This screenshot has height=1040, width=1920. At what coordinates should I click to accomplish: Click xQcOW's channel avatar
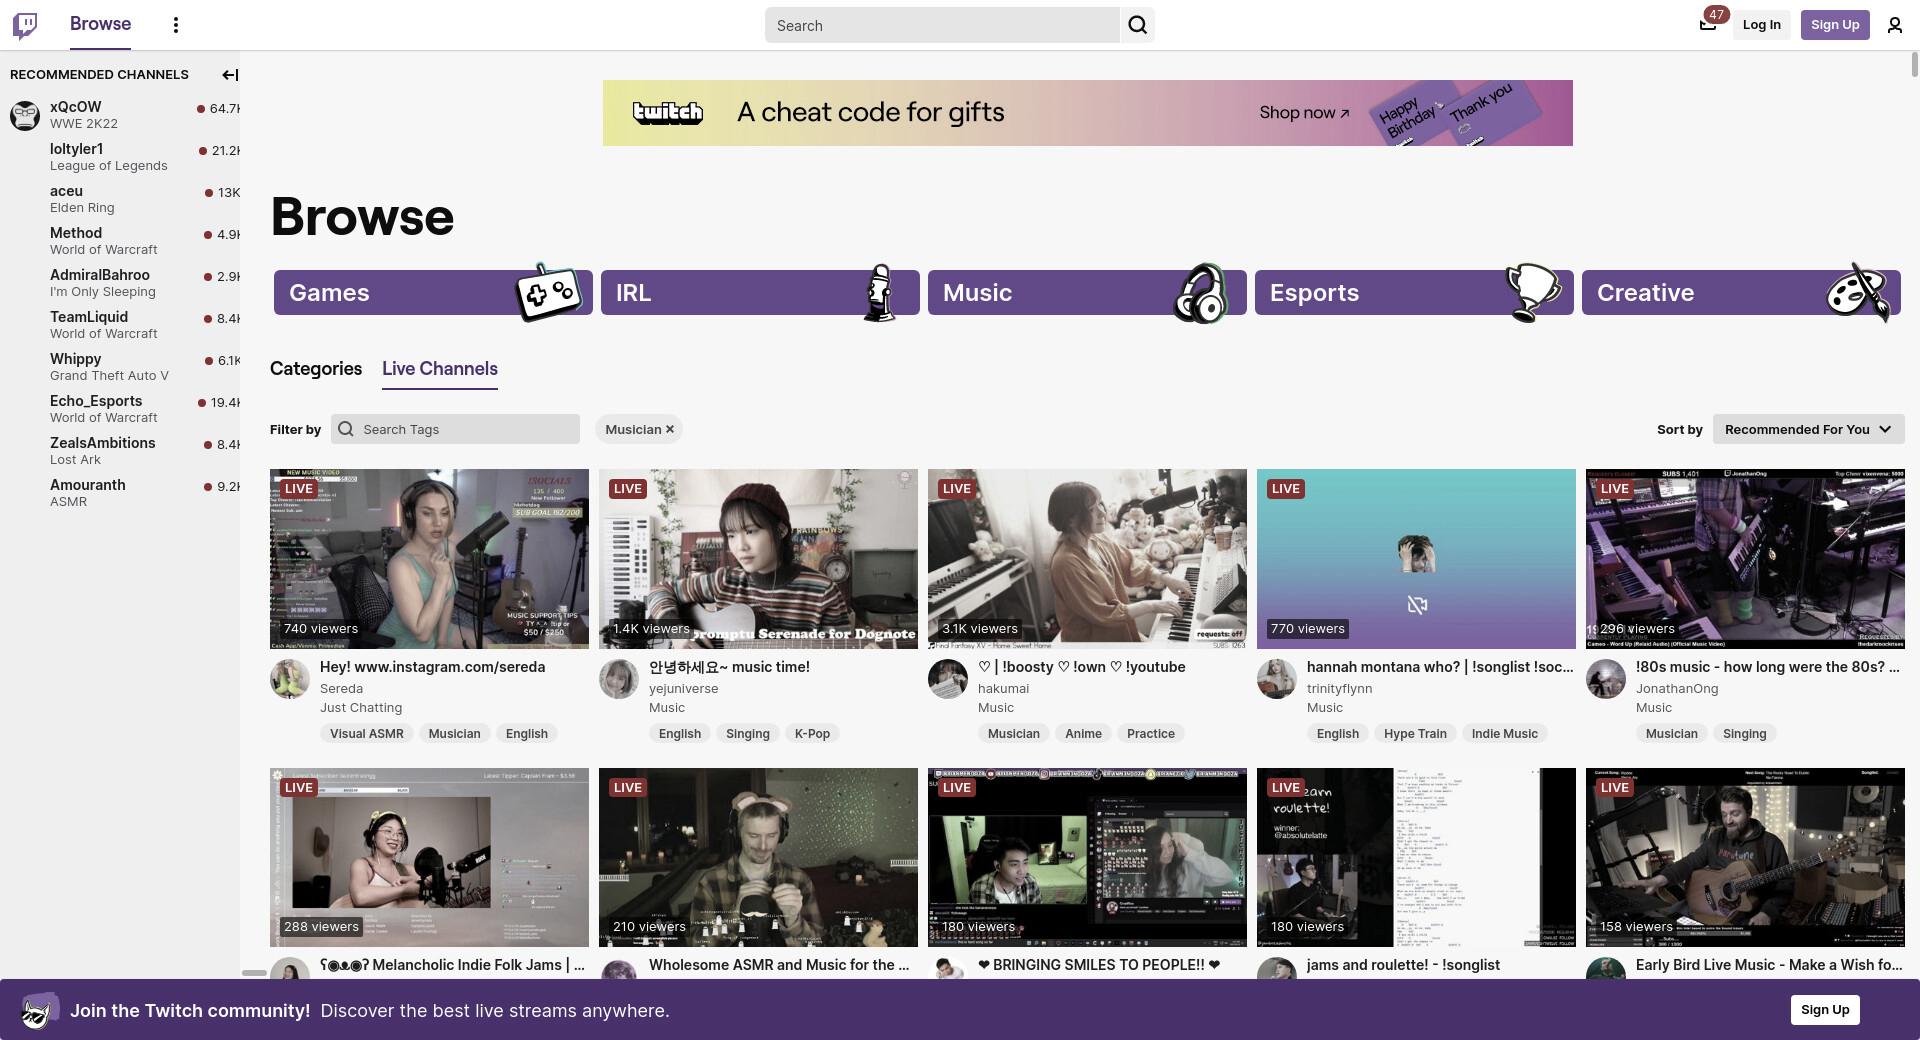pyautogui.click(x=25, y=115)
